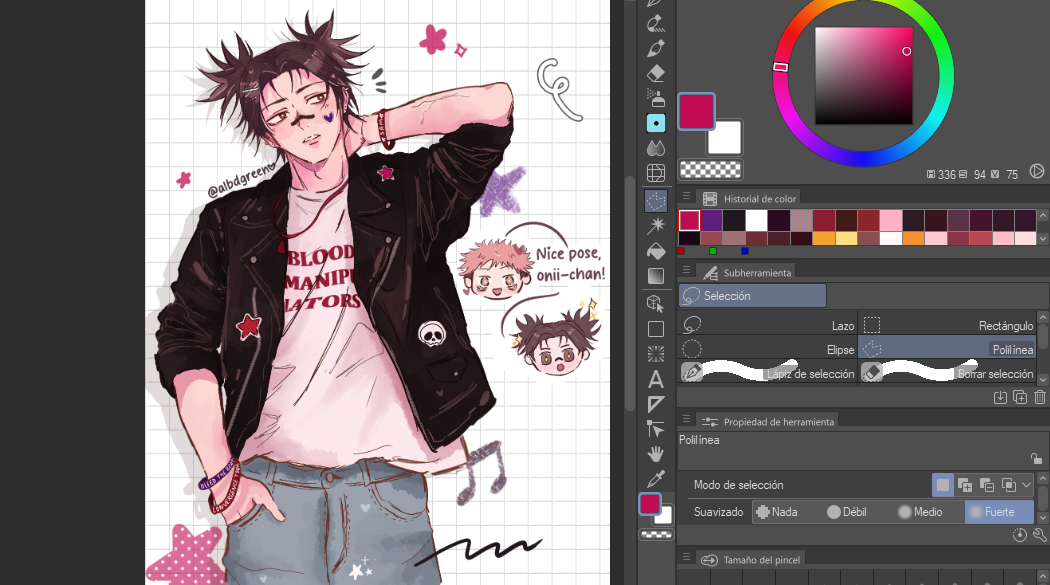Select the Text tool letter A
This screenshot has width=1050, height=585.
[656, 379]
